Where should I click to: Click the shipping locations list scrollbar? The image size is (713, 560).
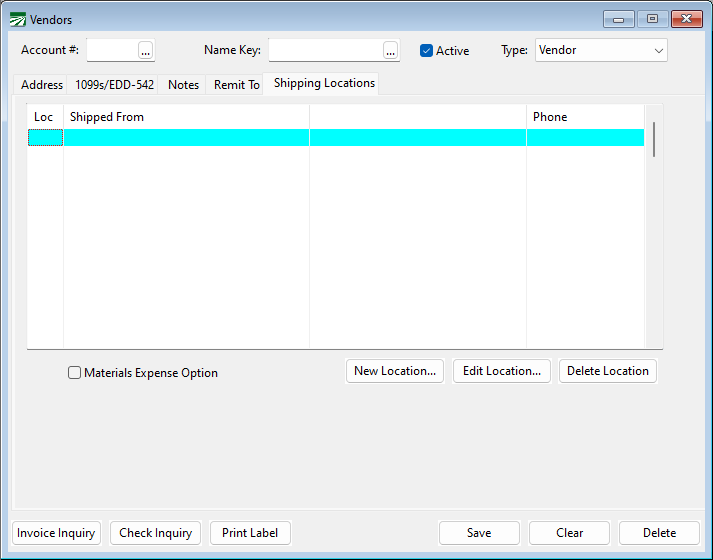pyautogui.click(x=654, y=140)
